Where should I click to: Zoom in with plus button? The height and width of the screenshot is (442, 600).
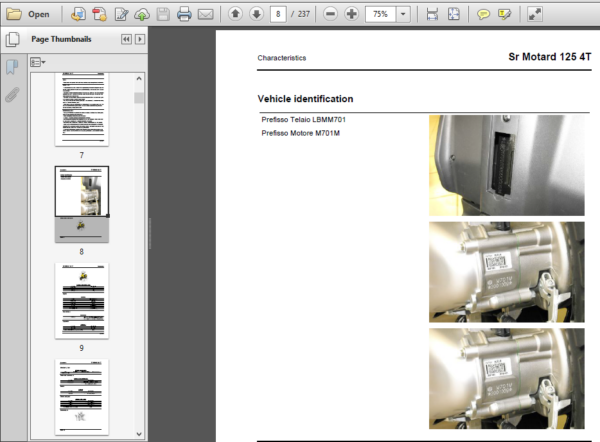click(x=351, y=14)
